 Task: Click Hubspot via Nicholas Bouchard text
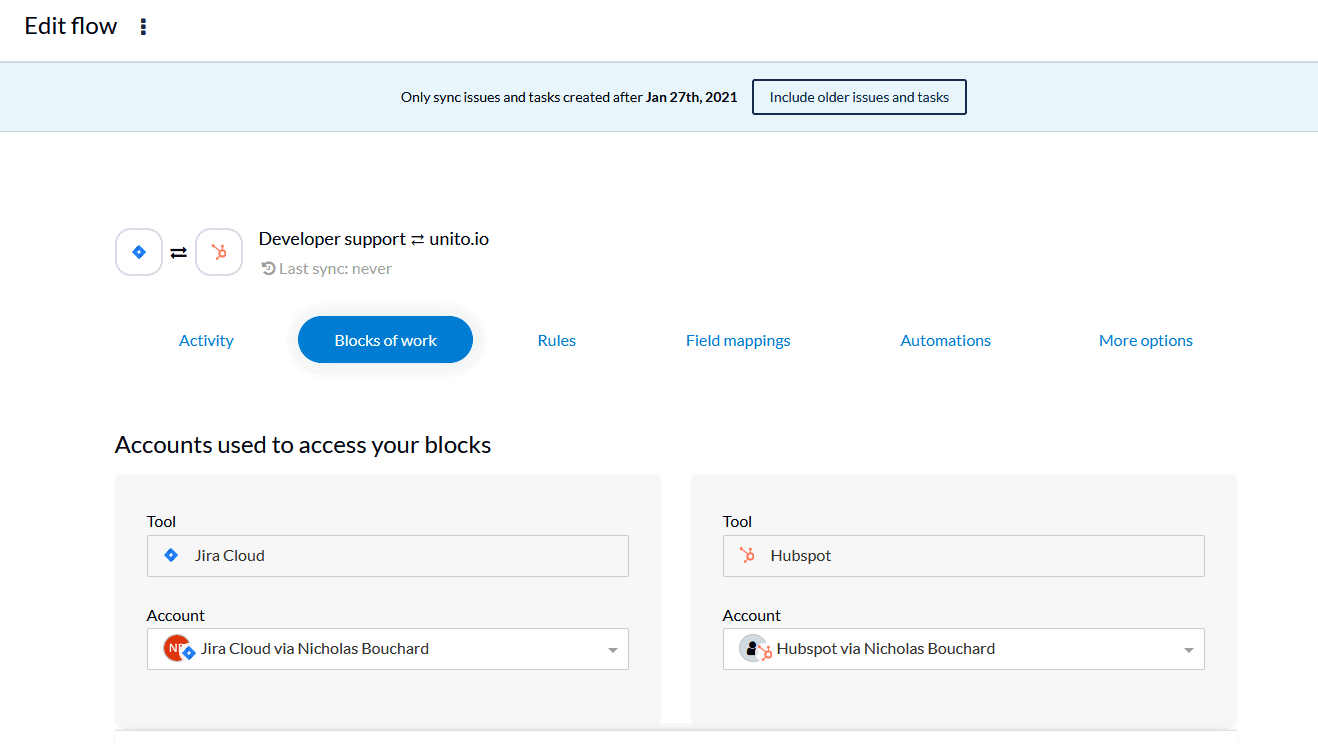pyautogui.click(x=886, y=648)
